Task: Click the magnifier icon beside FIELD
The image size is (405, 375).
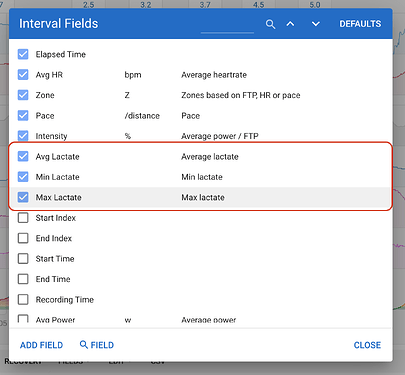Action: pyautogui.click(x=84, y=345)
